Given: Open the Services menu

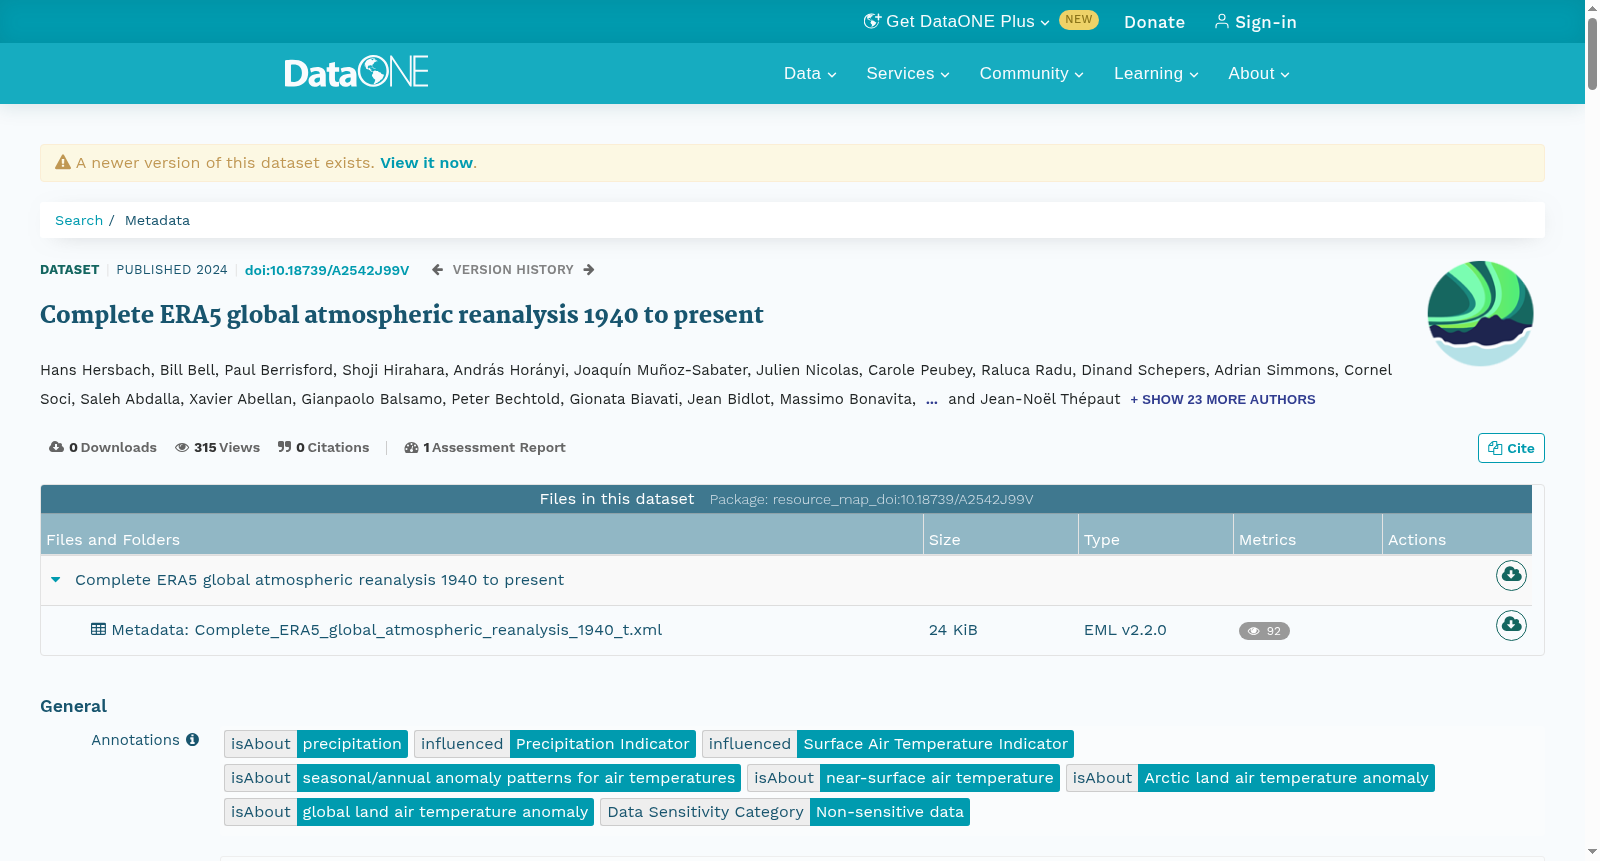Looking at the screenshot, I should click(908, 74).
